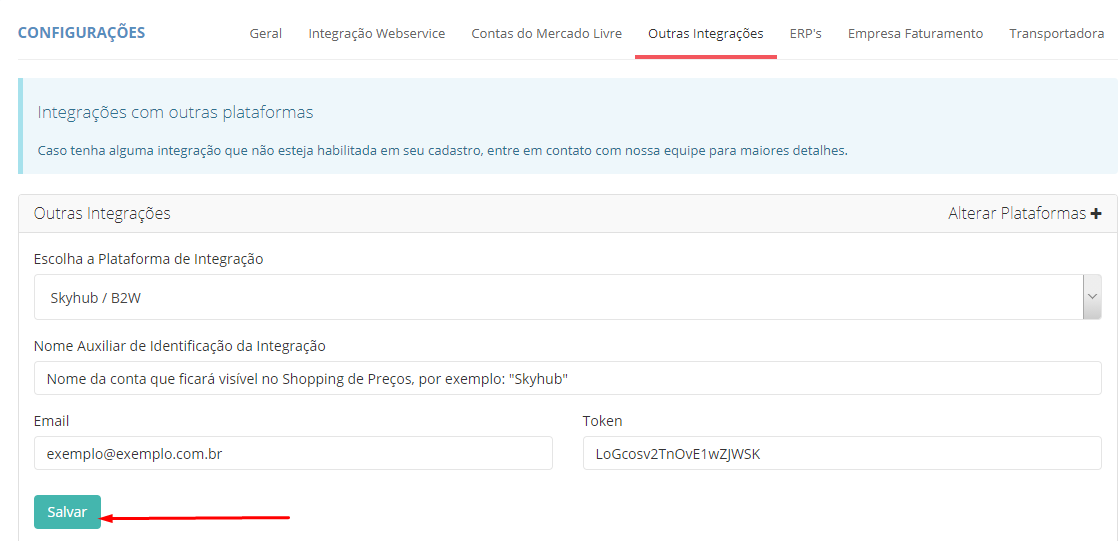Click the Alterar Plataformas plus icon
Screen dimensions: 1119x541
click(1096, 213)
